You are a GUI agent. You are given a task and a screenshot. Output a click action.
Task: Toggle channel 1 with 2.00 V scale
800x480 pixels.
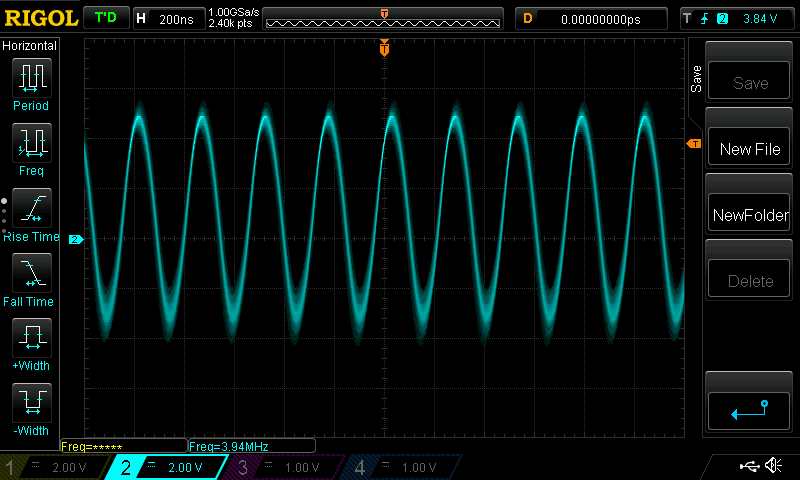pos(57,467)
